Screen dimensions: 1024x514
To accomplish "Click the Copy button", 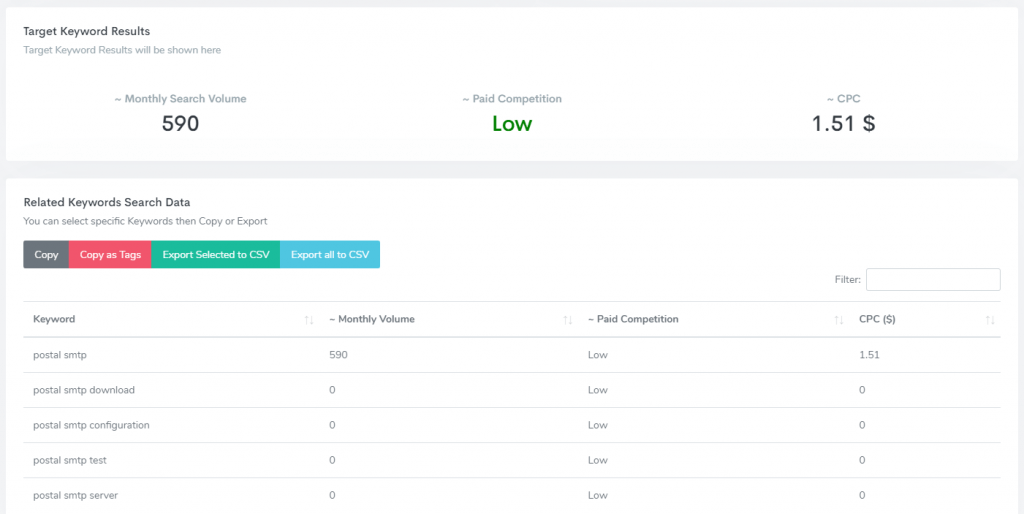I will (x=46, y=255).
